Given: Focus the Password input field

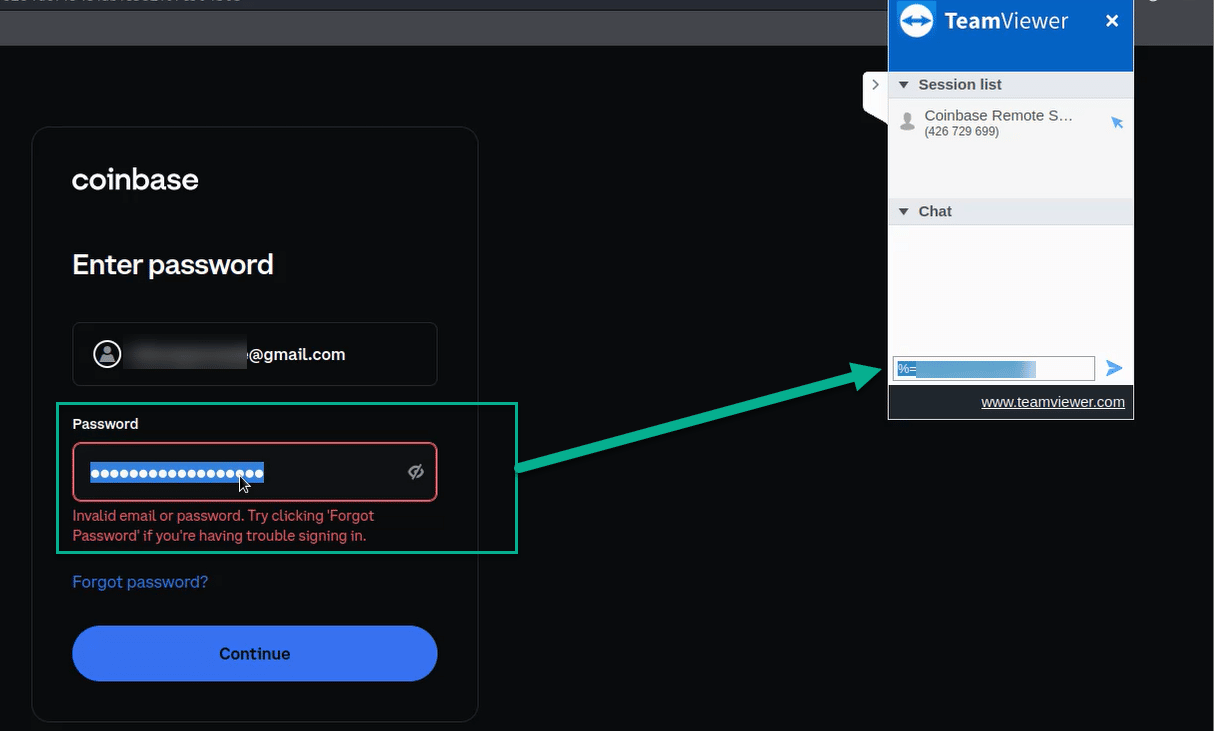Looking at the screenshot, I should tap(255, 472).
